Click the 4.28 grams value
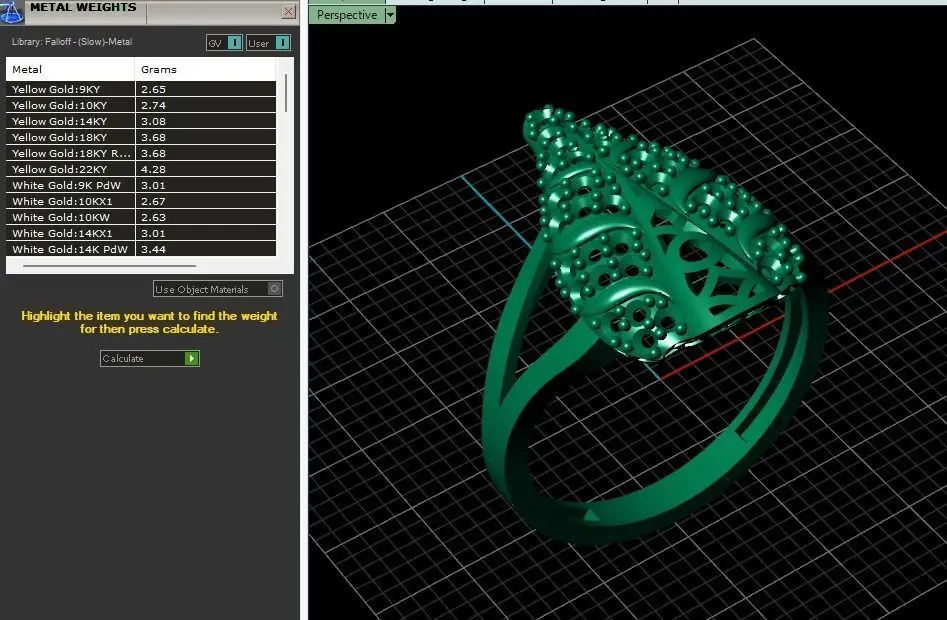The width and height of the screenshot is (947, 620). pos(153,169)
